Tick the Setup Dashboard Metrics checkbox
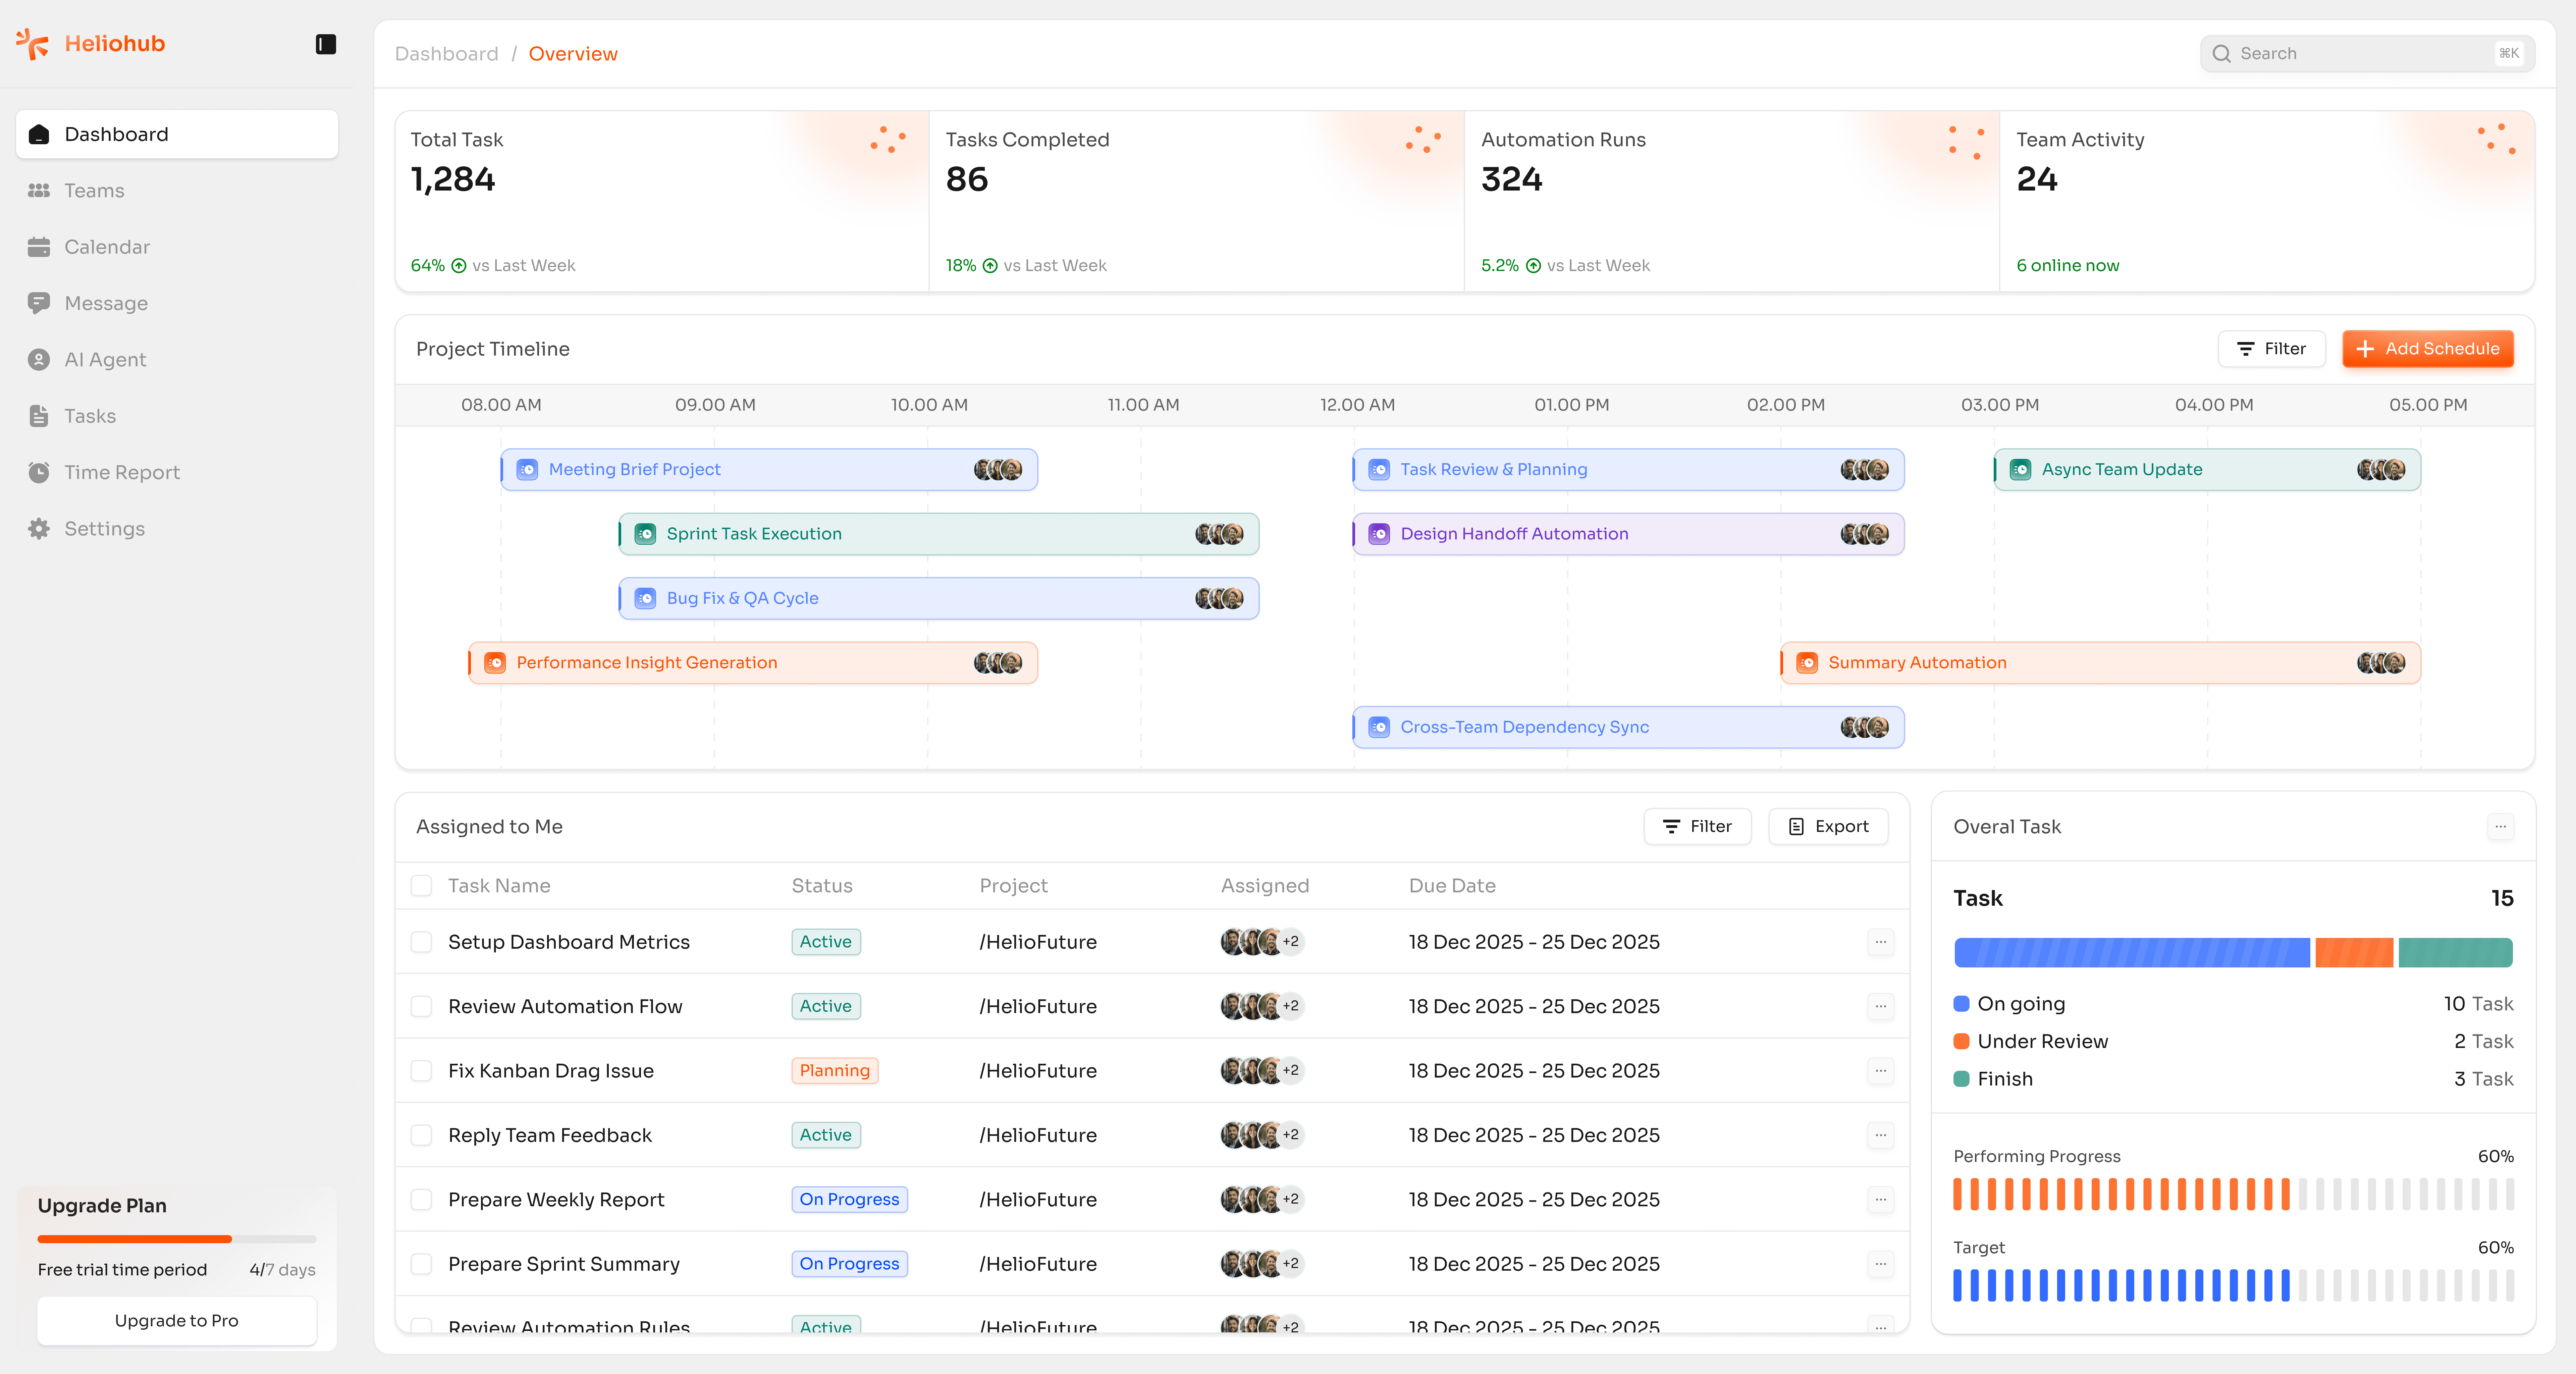This screenshot has height=1374, width=2576. 421,942
